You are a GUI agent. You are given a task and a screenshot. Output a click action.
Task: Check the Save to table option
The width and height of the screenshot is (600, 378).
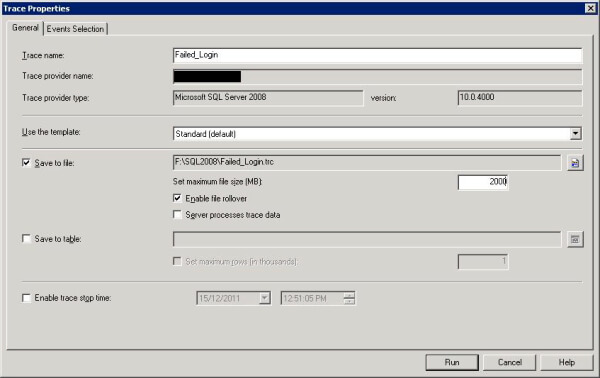coord(26,239)
